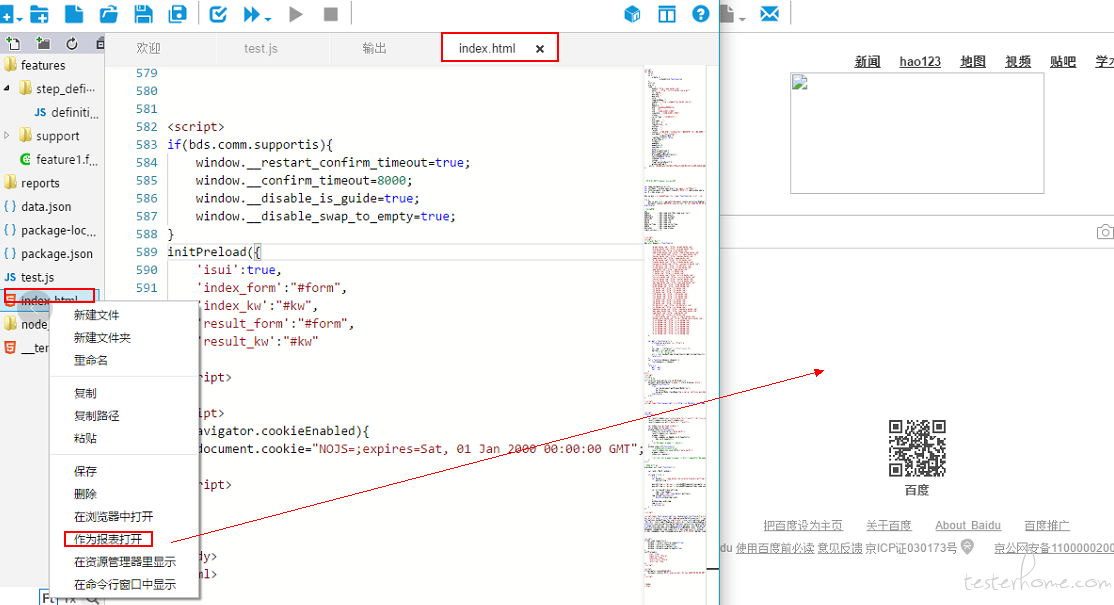
Task: Click the 关于百度 link
Action: point(889,525)
